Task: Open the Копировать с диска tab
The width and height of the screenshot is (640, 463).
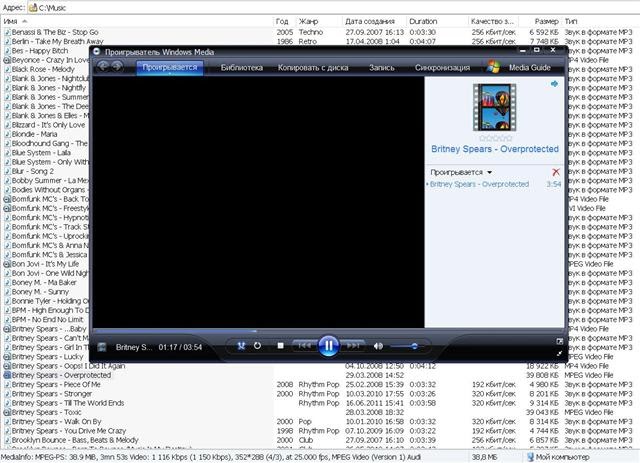Action: tap(313, 68)
